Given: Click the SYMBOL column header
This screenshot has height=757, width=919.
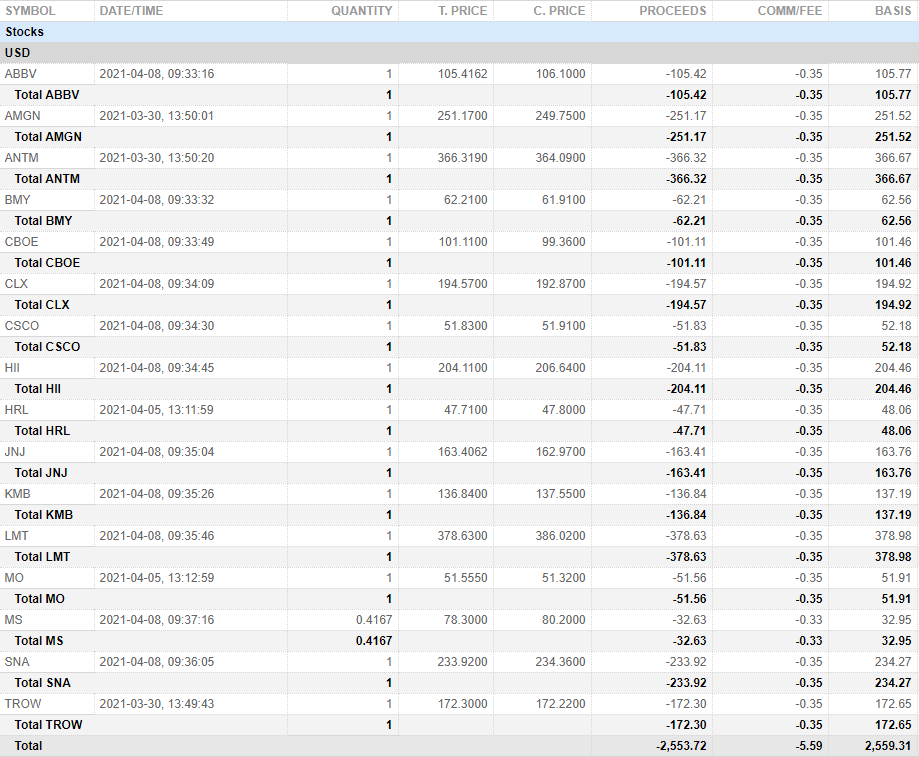Looking at the screenshot, I should 30,11.
